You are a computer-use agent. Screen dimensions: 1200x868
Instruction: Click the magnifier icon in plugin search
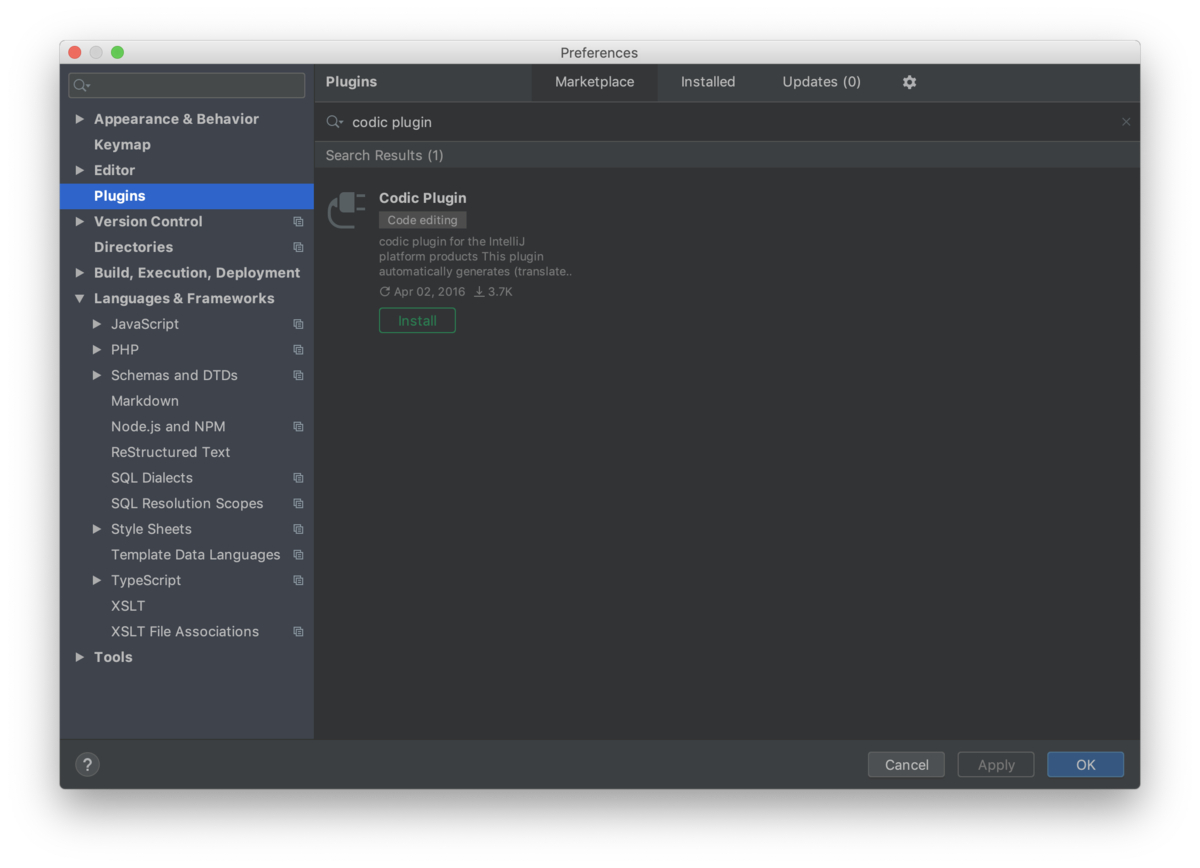tap(335, 122)
